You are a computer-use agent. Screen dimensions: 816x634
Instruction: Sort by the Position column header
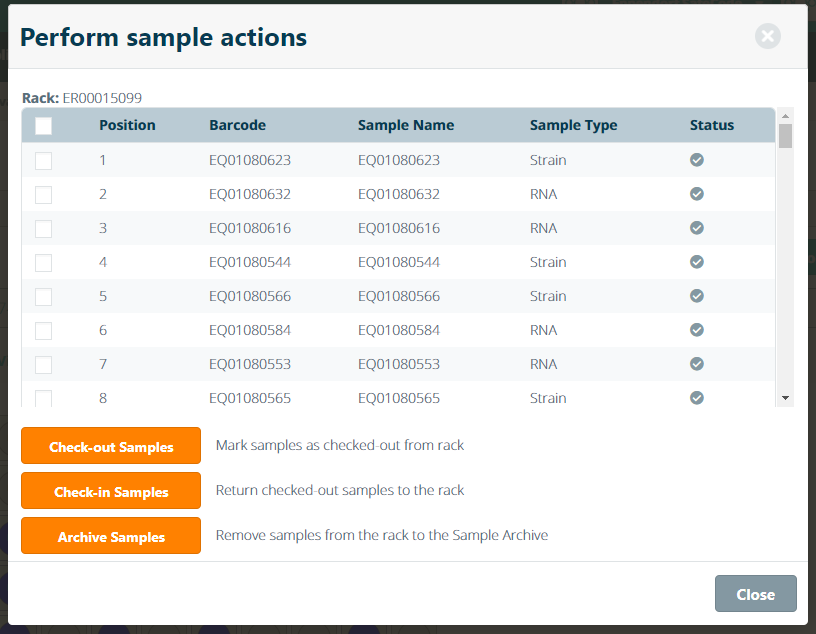pyautogui.click(x=127, y=126)
